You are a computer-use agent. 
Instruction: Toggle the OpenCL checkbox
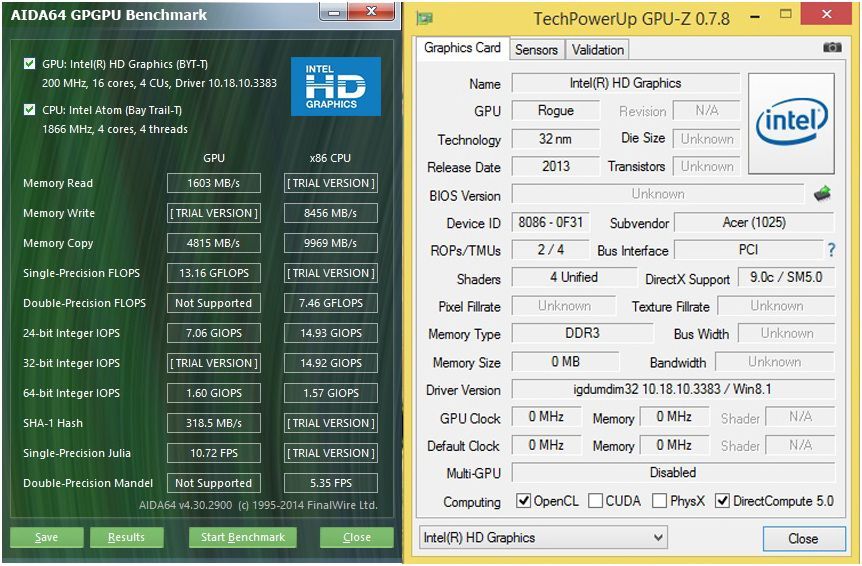(x=523, y=501)
